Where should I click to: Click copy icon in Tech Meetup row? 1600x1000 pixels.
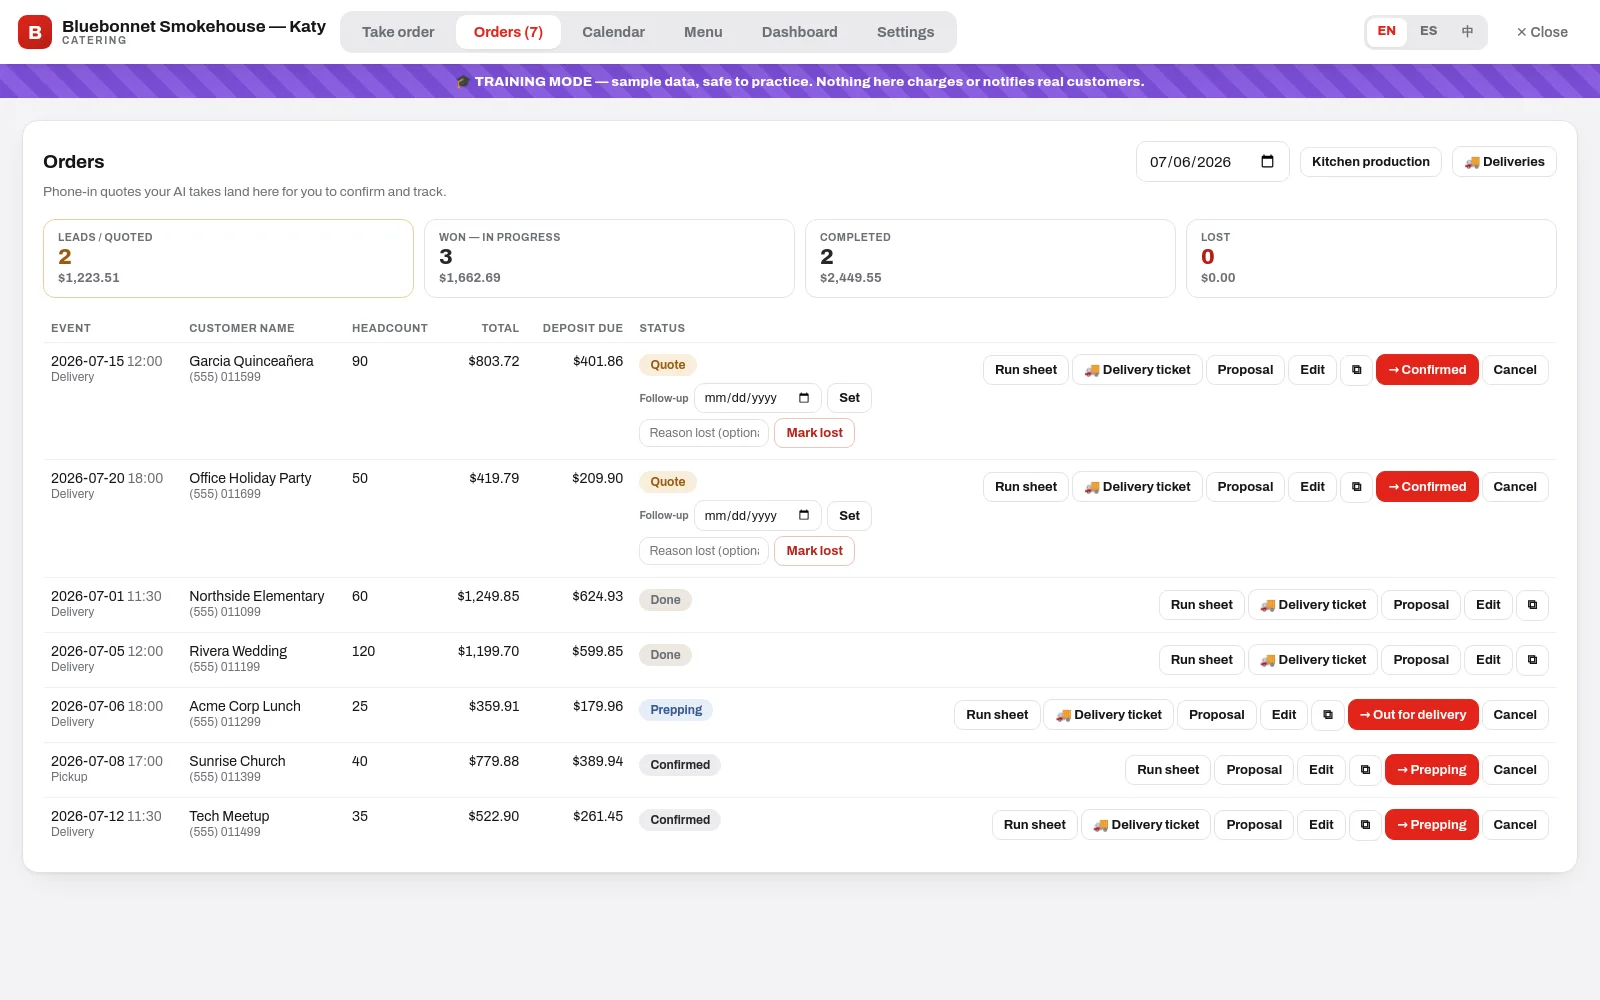pyautogui.click(x=1365, y=825)
